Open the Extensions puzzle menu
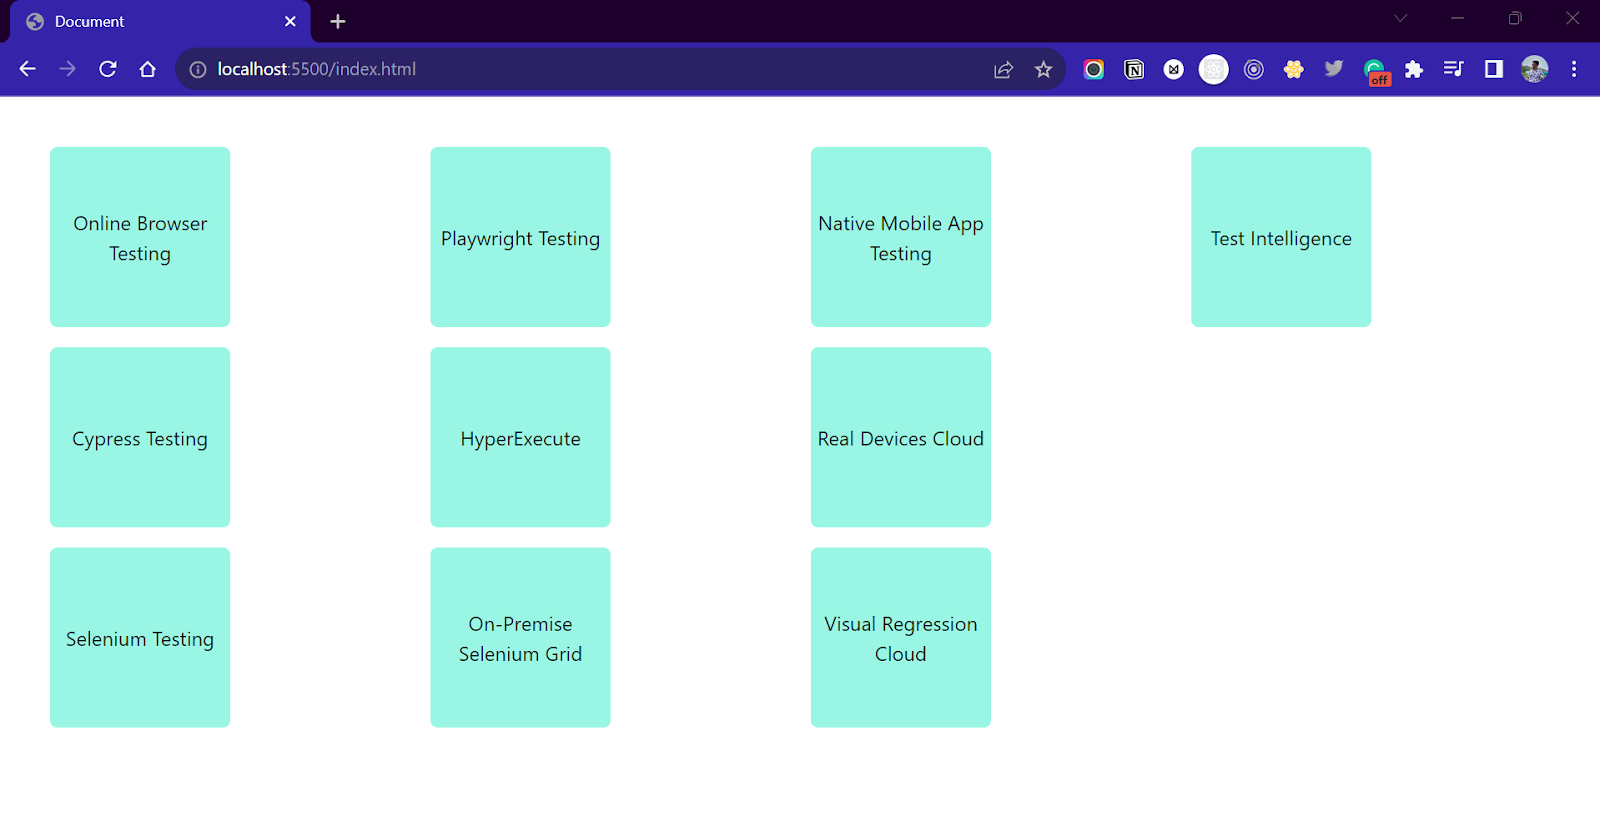The image size is (1600, 837). coord(1414,69)
